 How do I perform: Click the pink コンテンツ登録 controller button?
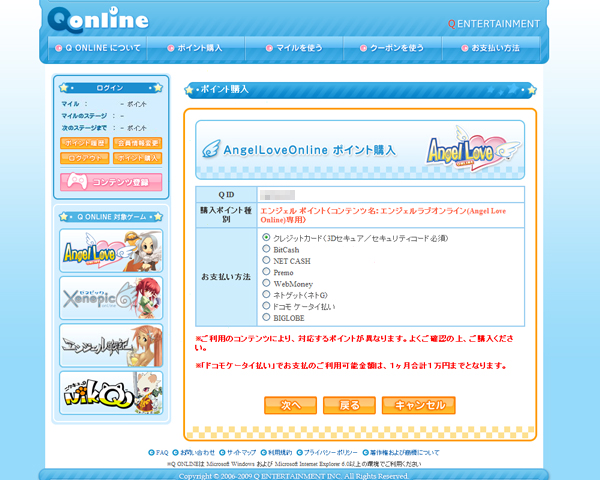(111, 182)
